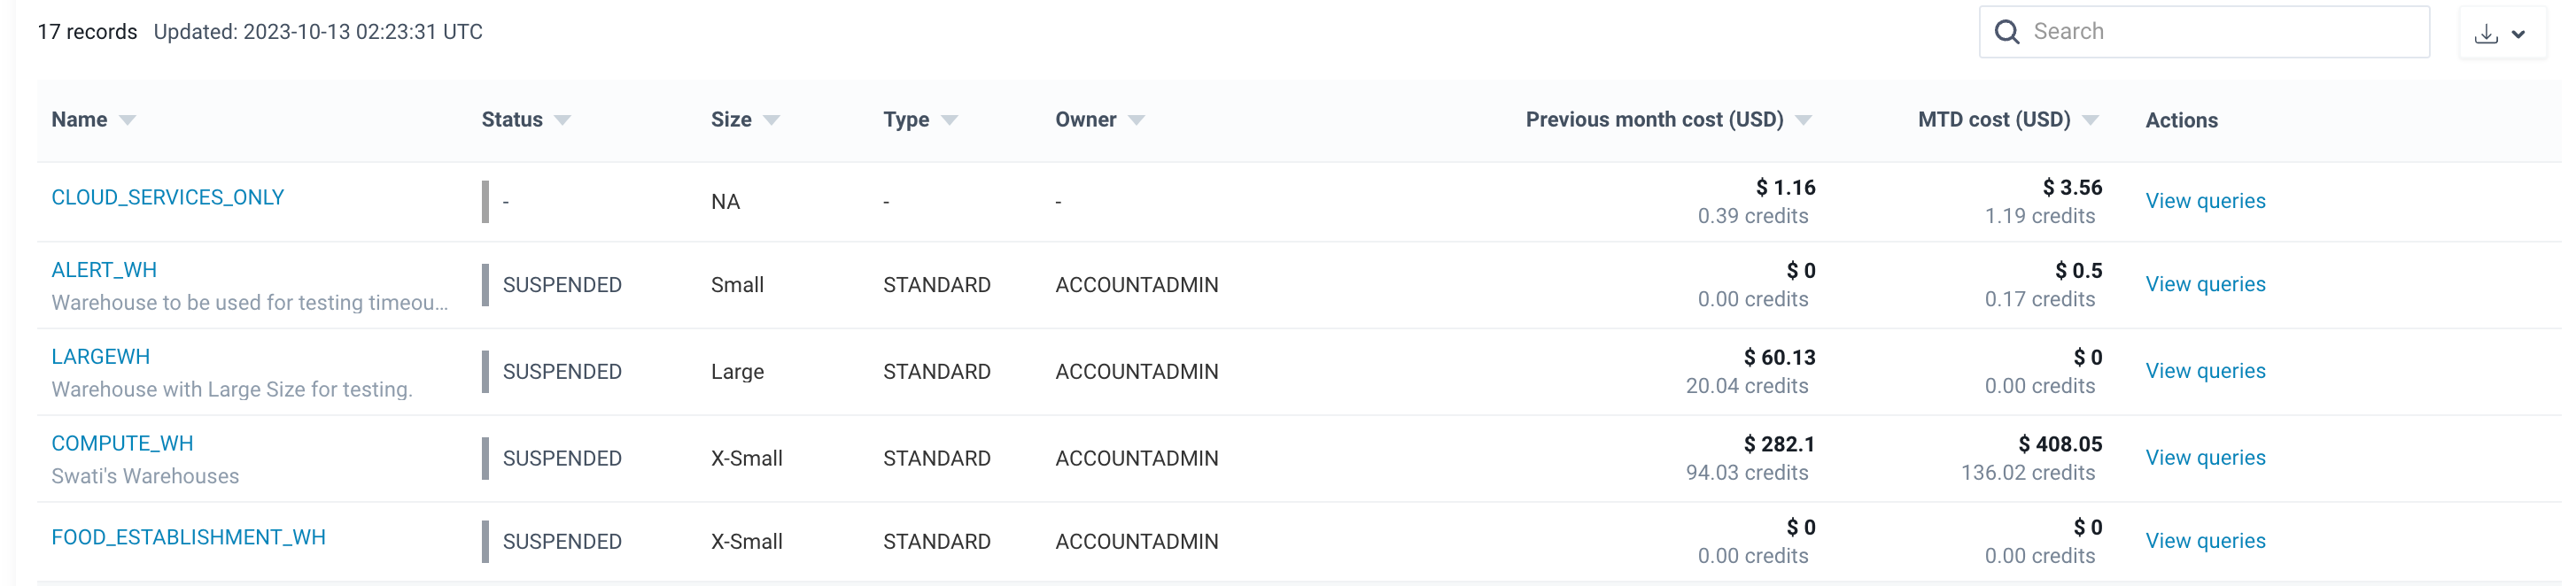Open the ALERT_WH warehouse link
This screenshot has width=2576, height=586.
click(104, 270)
